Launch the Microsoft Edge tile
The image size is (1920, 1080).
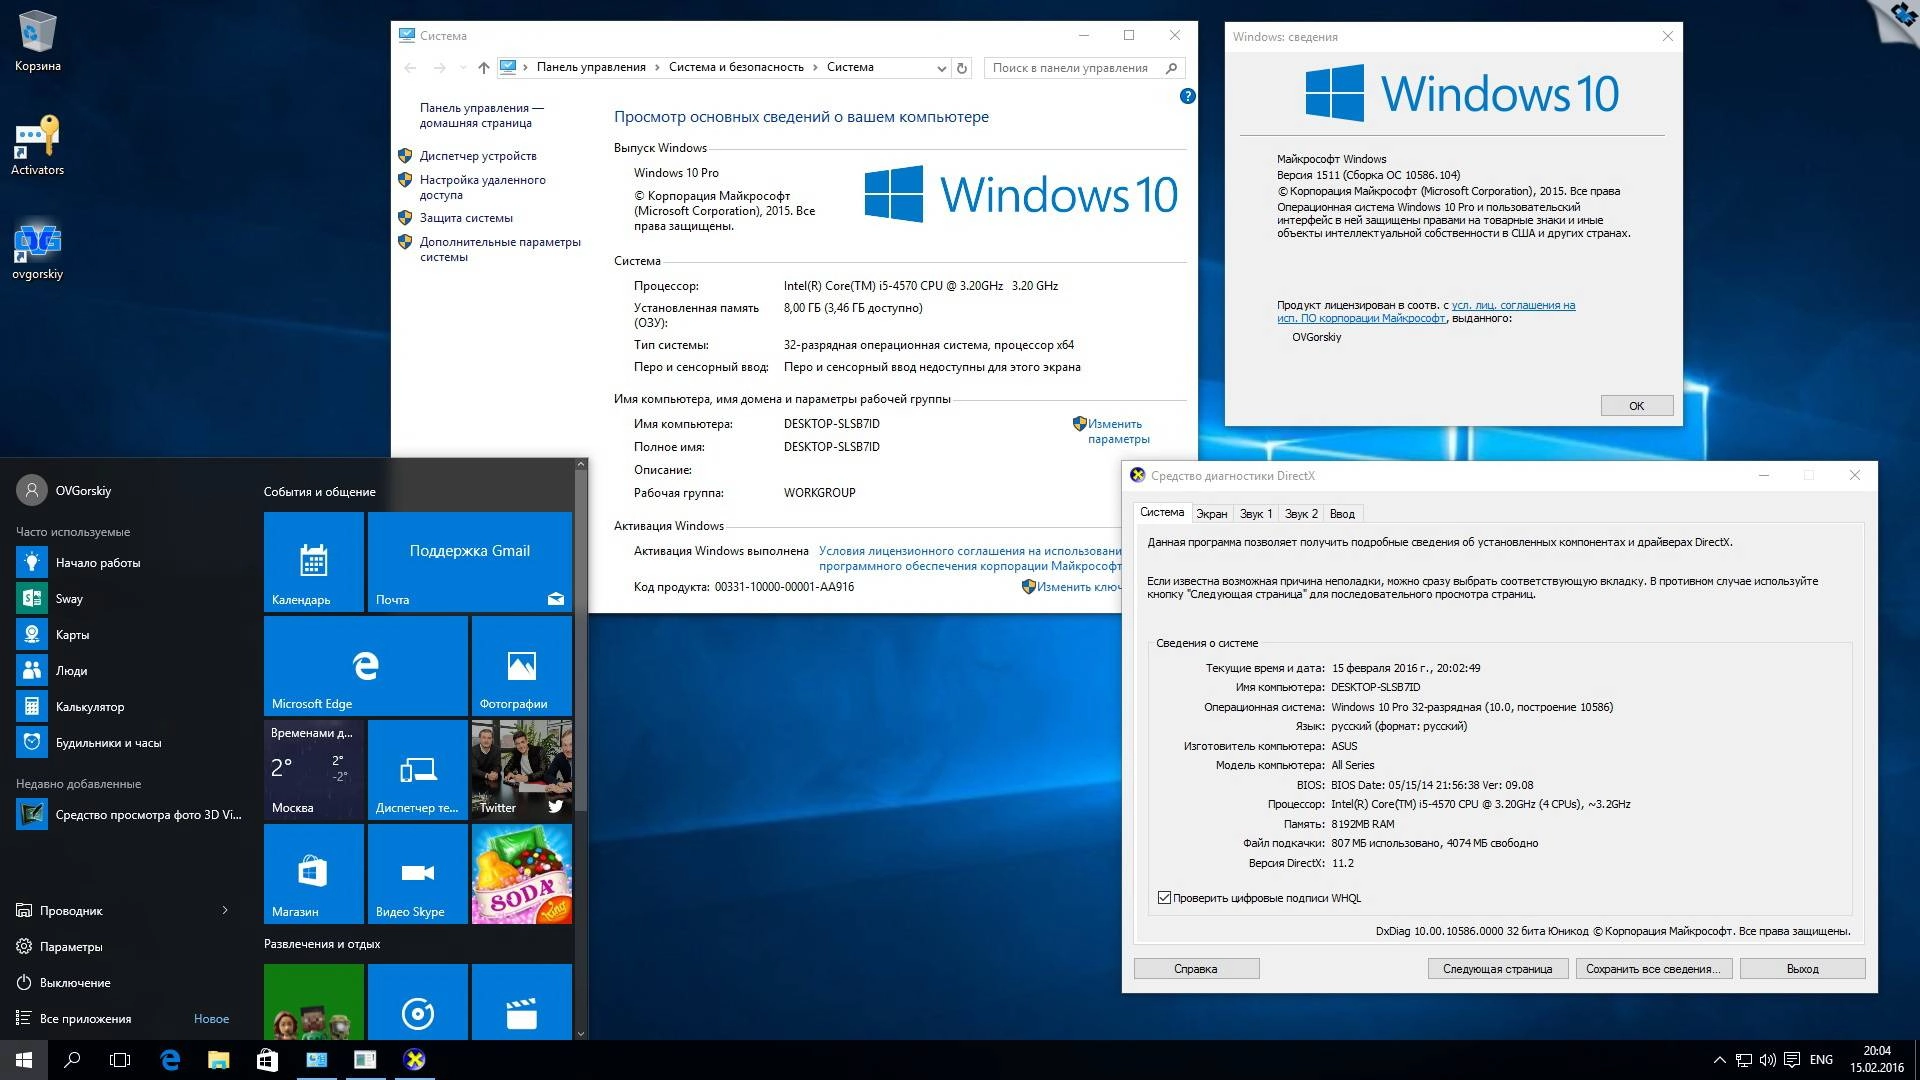click(365, 665)
